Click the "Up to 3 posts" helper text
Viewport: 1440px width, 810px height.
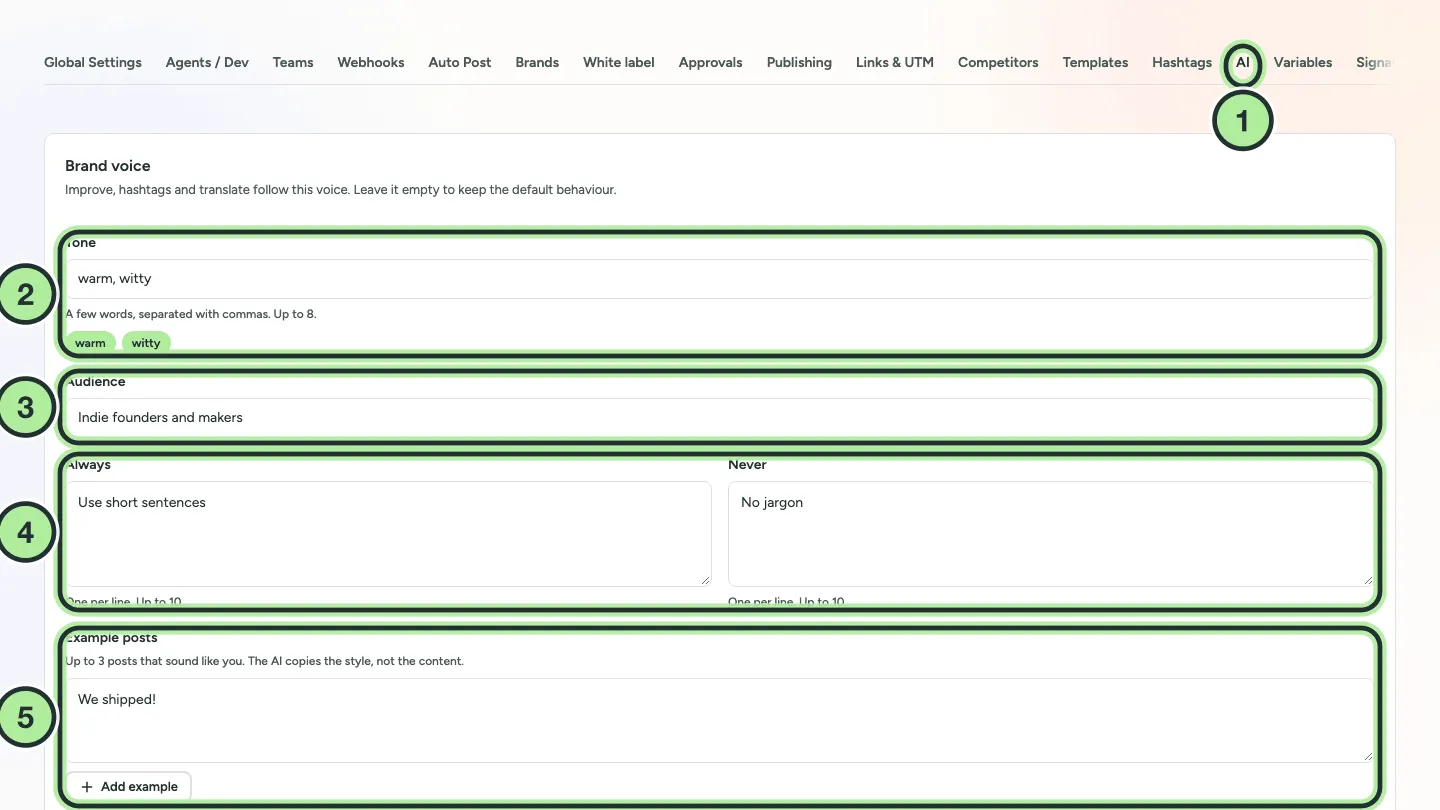pyautogui.click(x=265, y=661)
